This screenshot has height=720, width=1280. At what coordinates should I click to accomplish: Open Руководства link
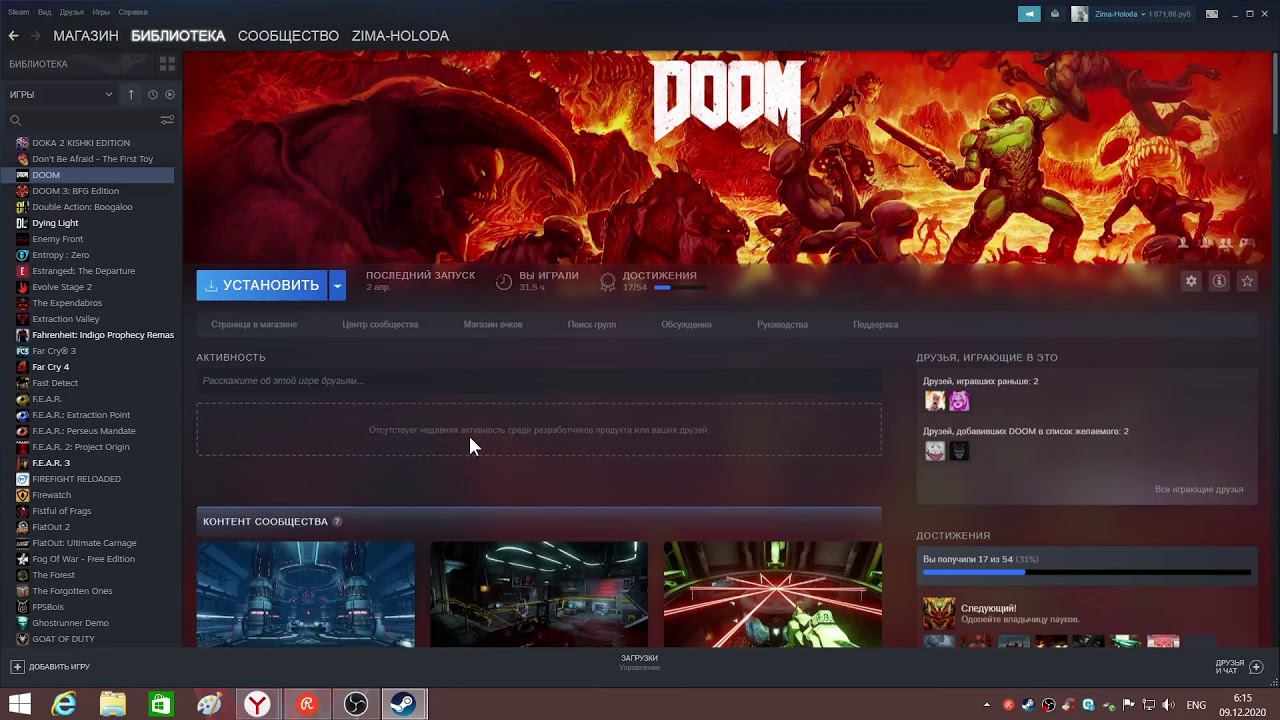pyautogui.click(x=782, y=324)
